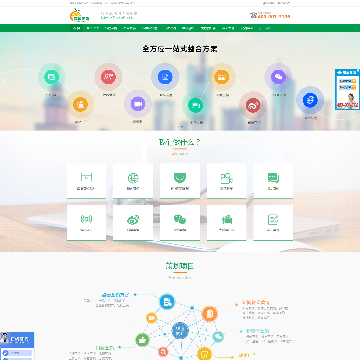Click the blue document node in network diagram
Viewport: 360px width, 360px height.
pyautogui.click(x=167, y=302)
